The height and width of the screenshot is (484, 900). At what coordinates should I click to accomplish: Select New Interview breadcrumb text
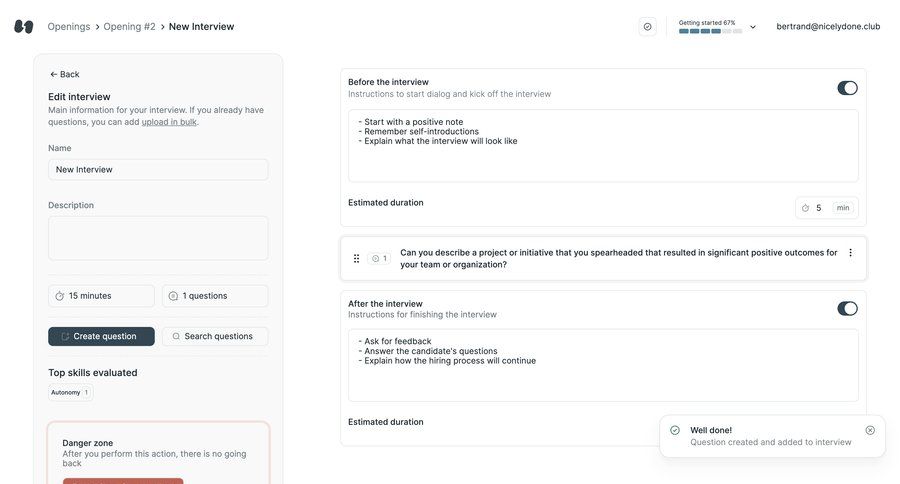click(x=201, y=26)
